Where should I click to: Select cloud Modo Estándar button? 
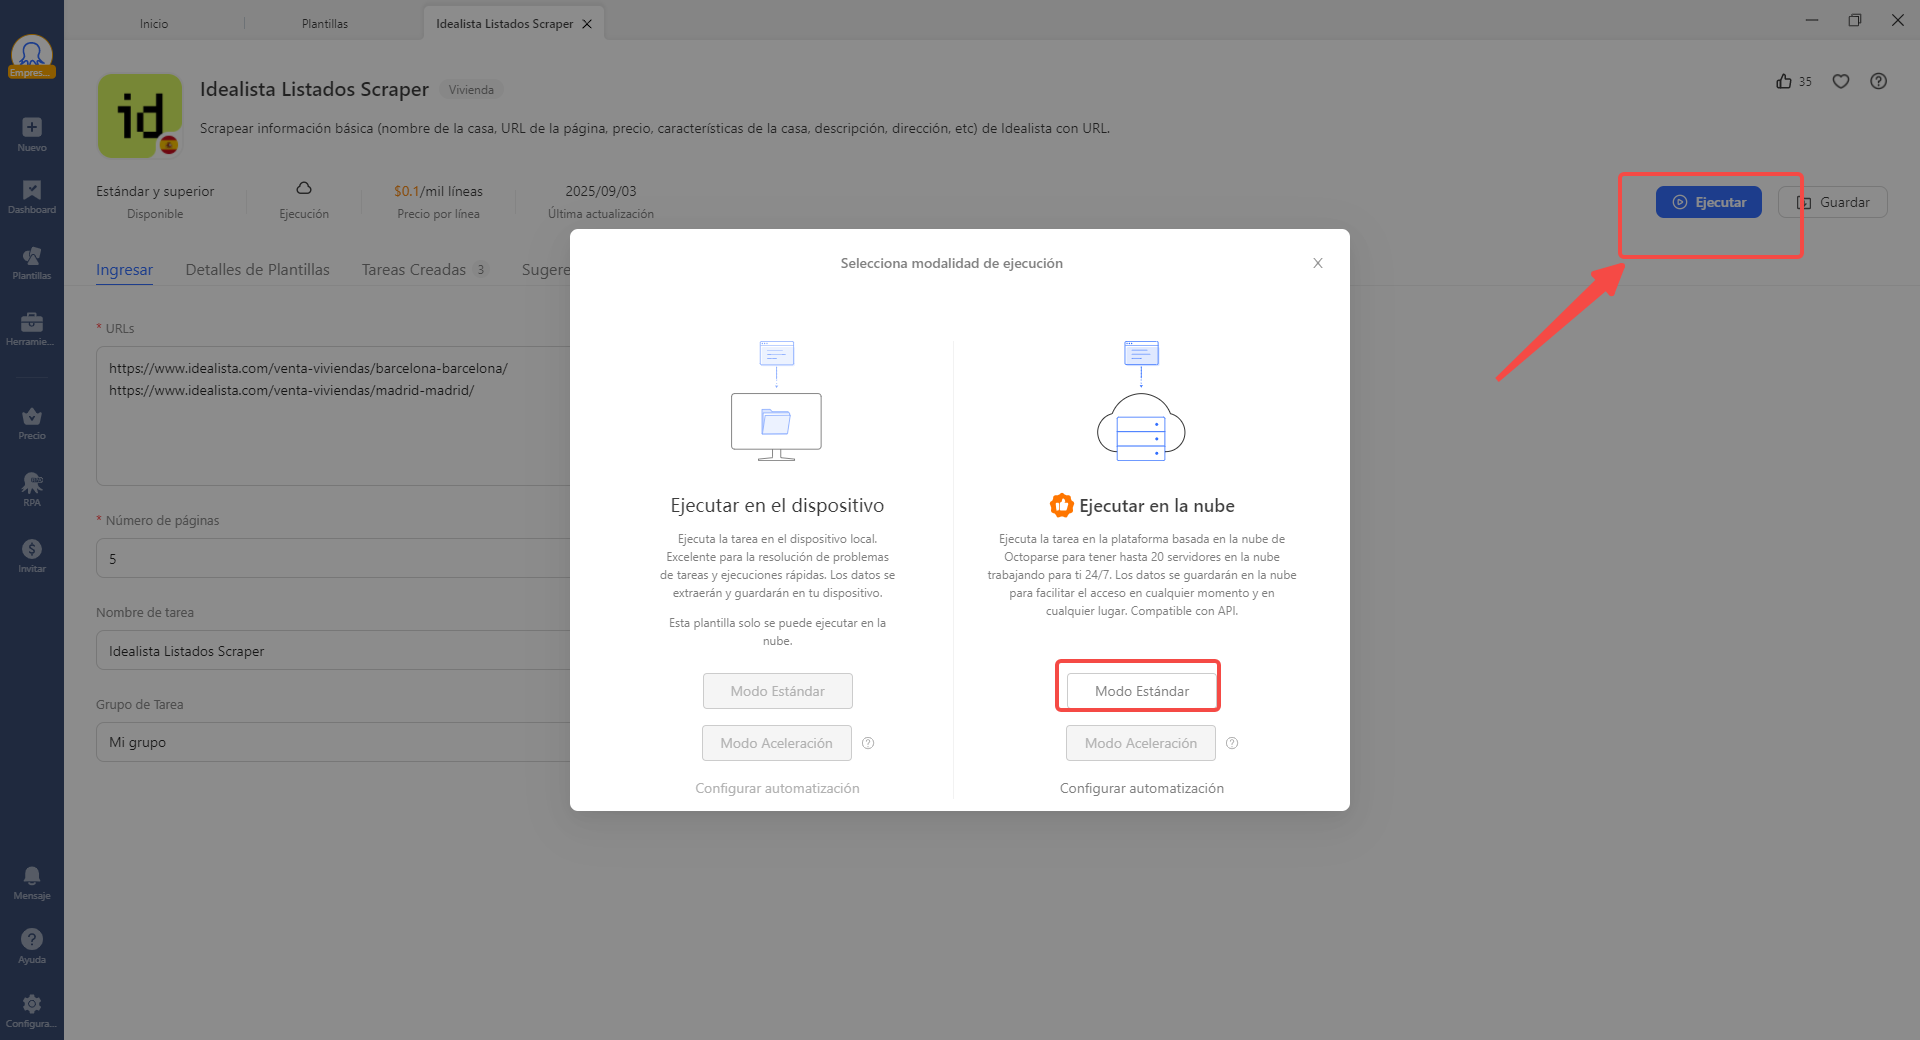(1141, 691)
